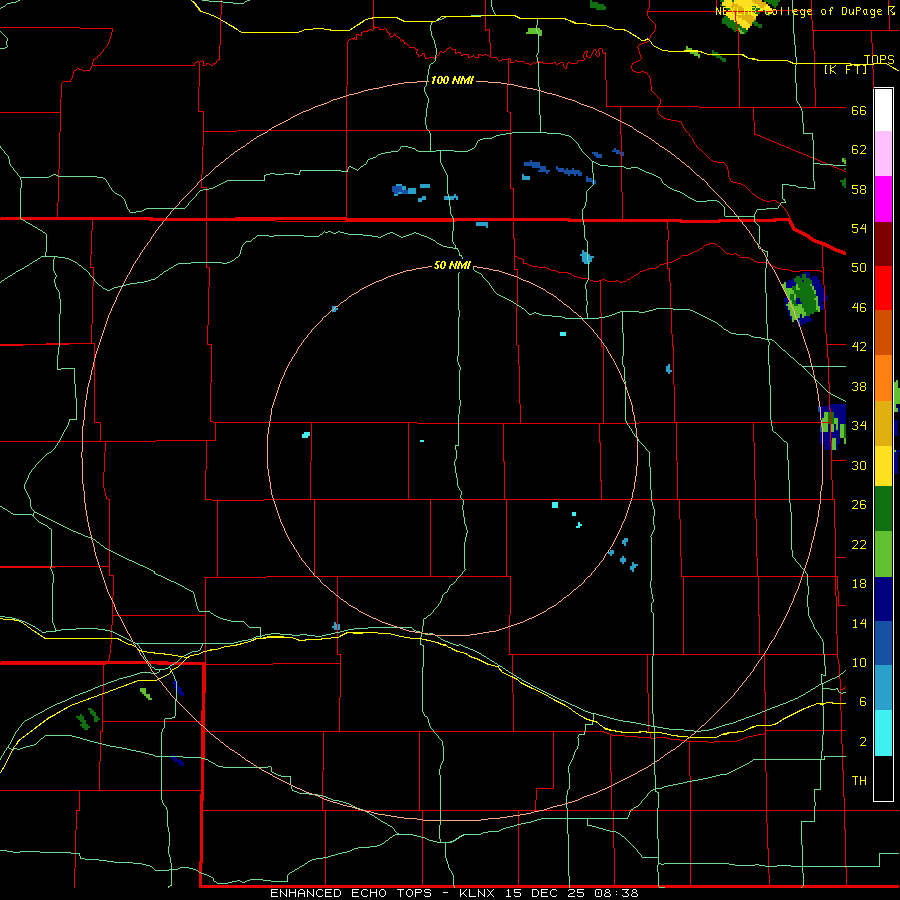
Task: Click the '22' legend value
Action: coord(859,545)
